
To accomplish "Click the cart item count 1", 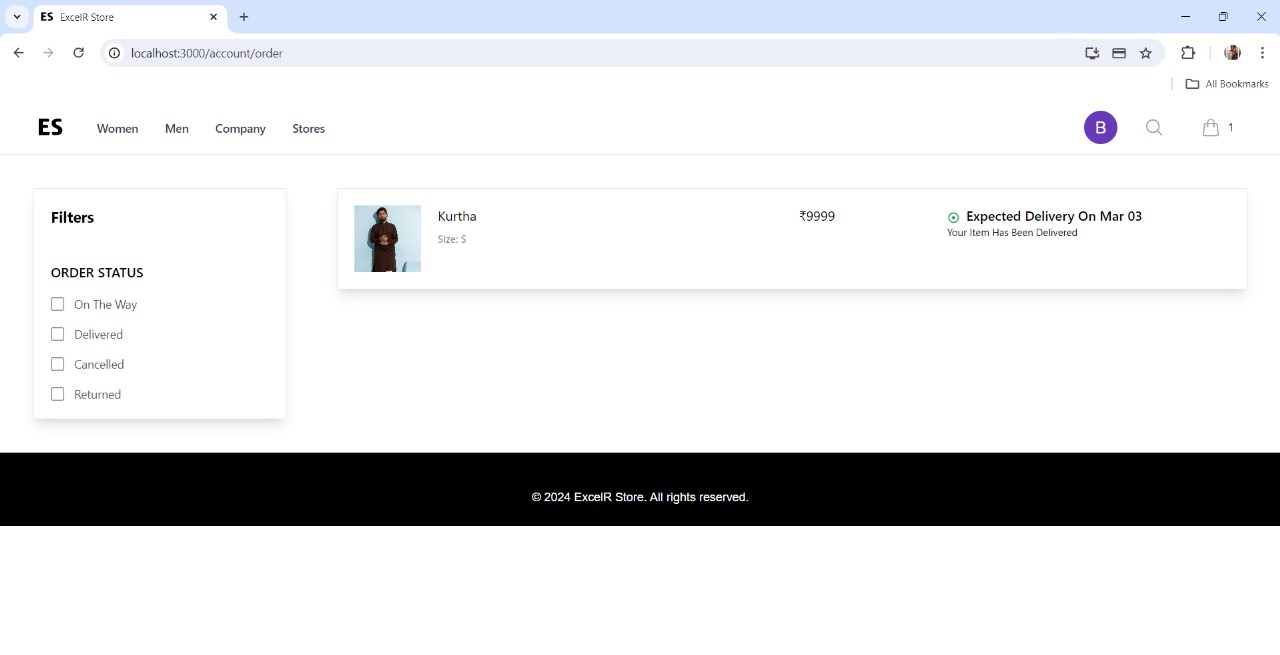I will 1230,128.
